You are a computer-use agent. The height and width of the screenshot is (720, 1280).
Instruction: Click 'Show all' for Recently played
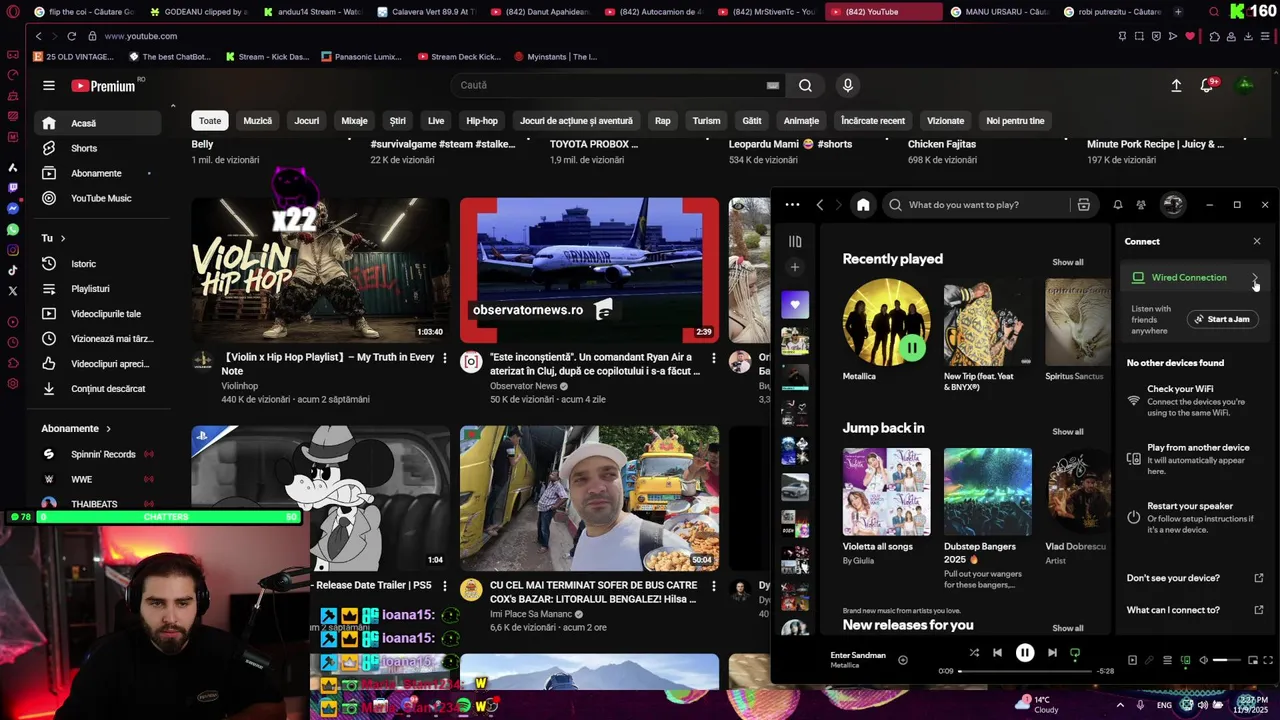[1067, 262]
